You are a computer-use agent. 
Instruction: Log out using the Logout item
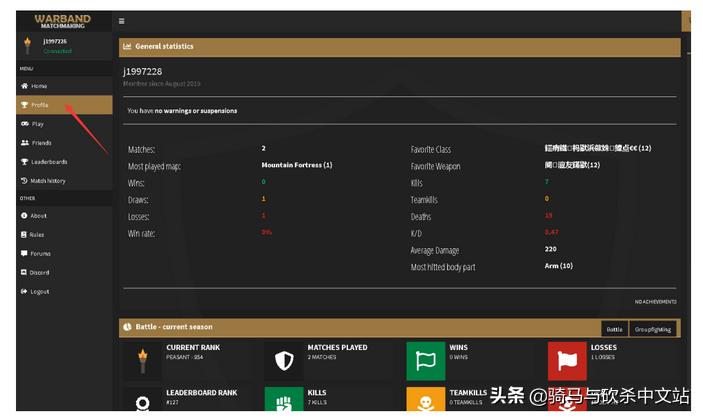39,291
